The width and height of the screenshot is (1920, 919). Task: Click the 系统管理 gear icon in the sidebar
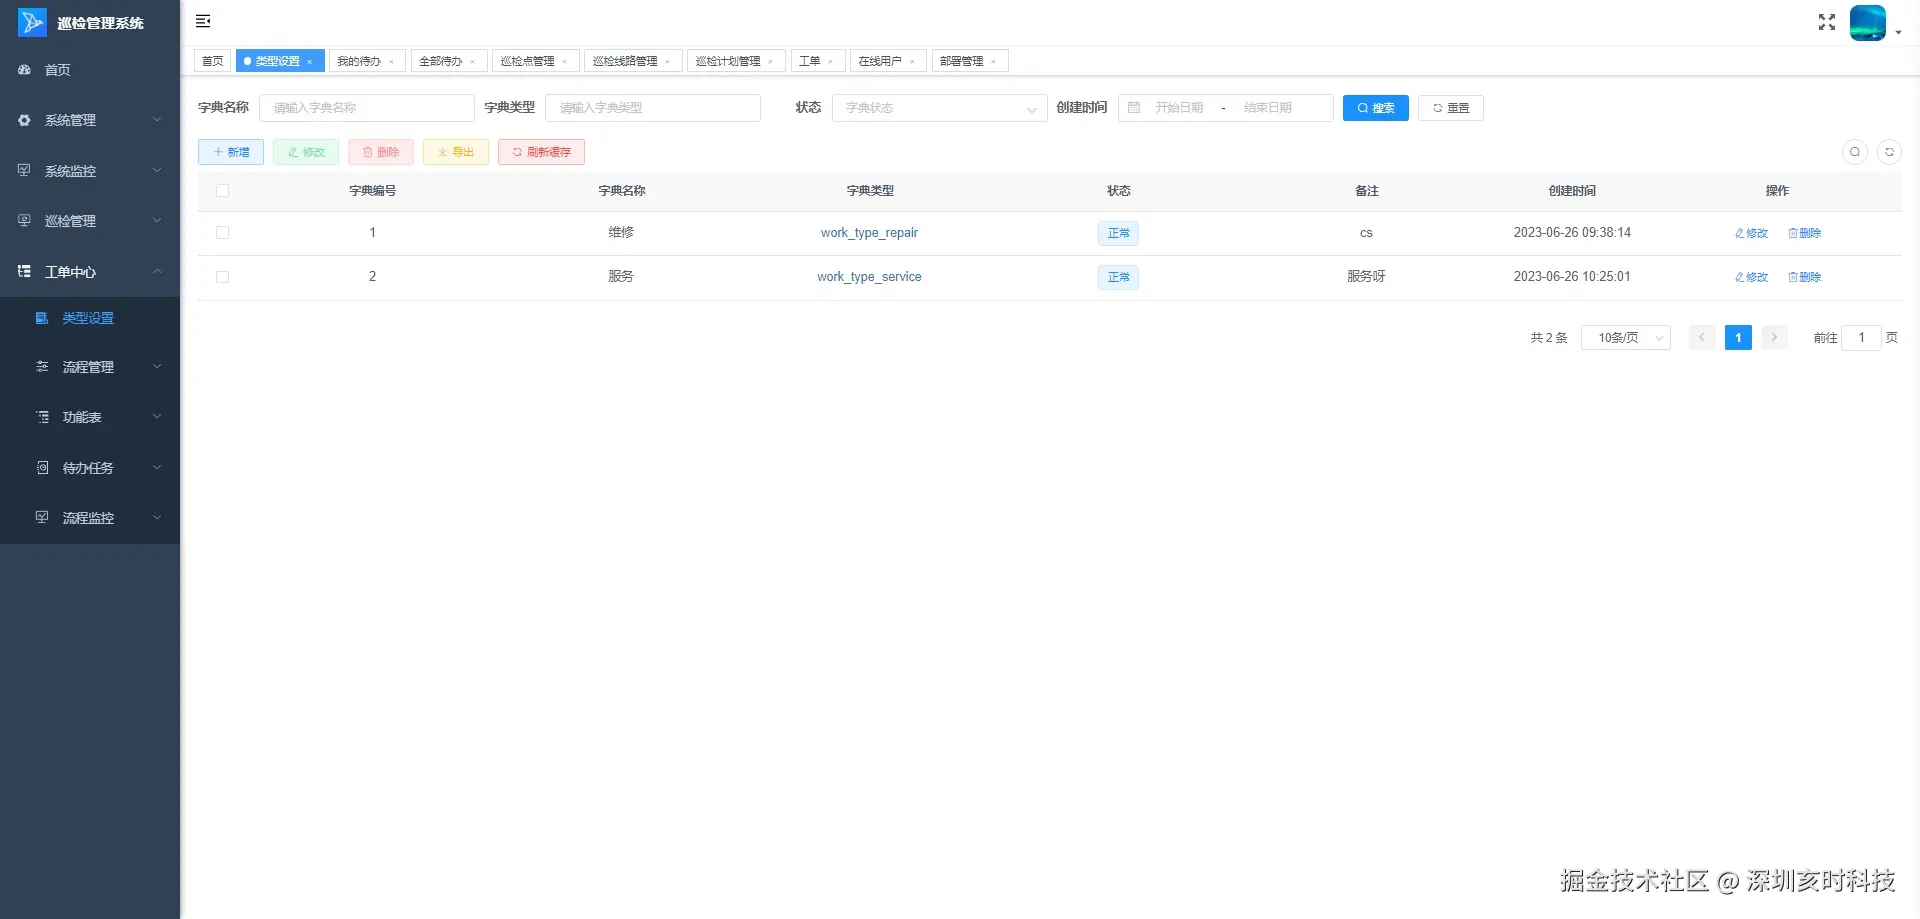click(24, 120)
